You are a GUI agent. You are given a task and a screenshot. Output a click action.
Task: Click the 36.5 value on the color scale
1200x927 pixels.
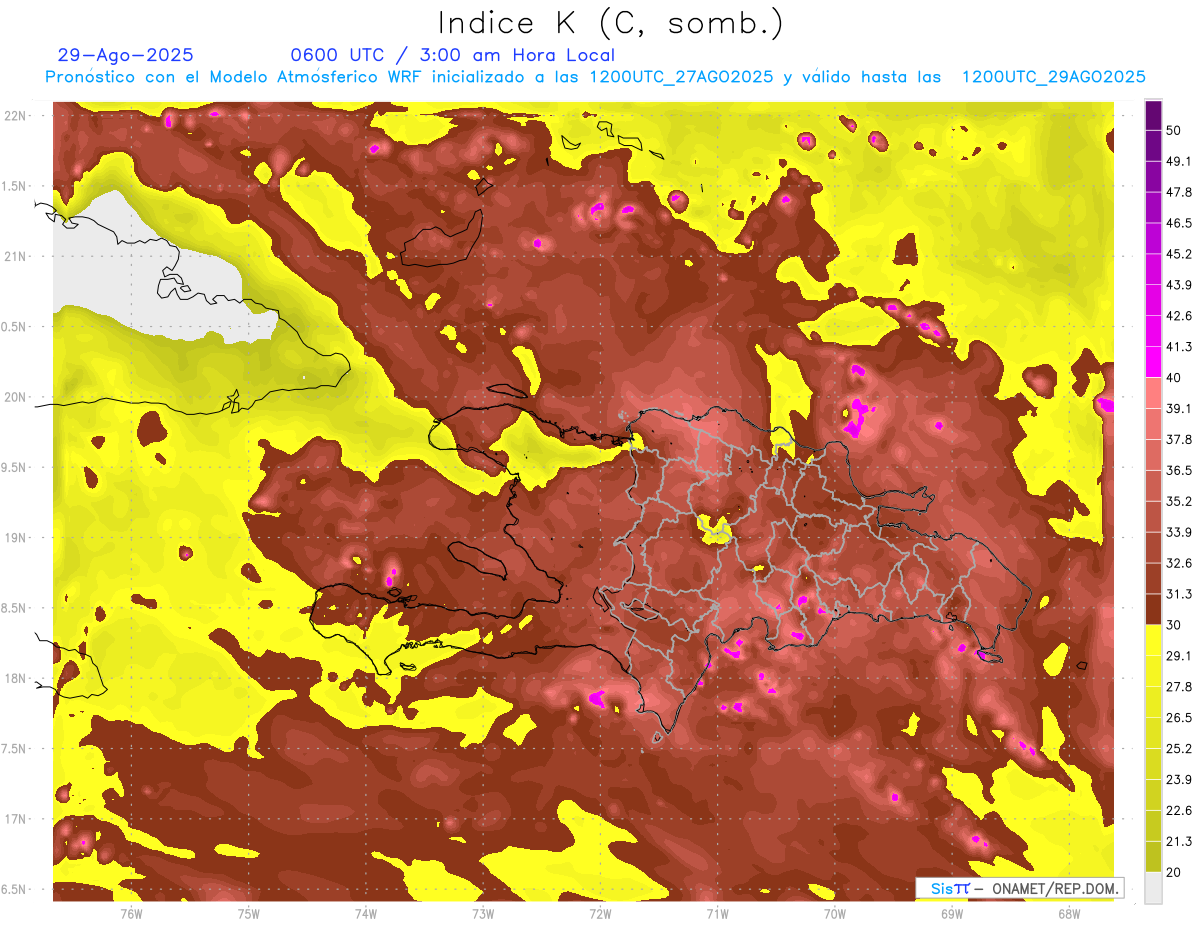click(x=1179, y=470)
